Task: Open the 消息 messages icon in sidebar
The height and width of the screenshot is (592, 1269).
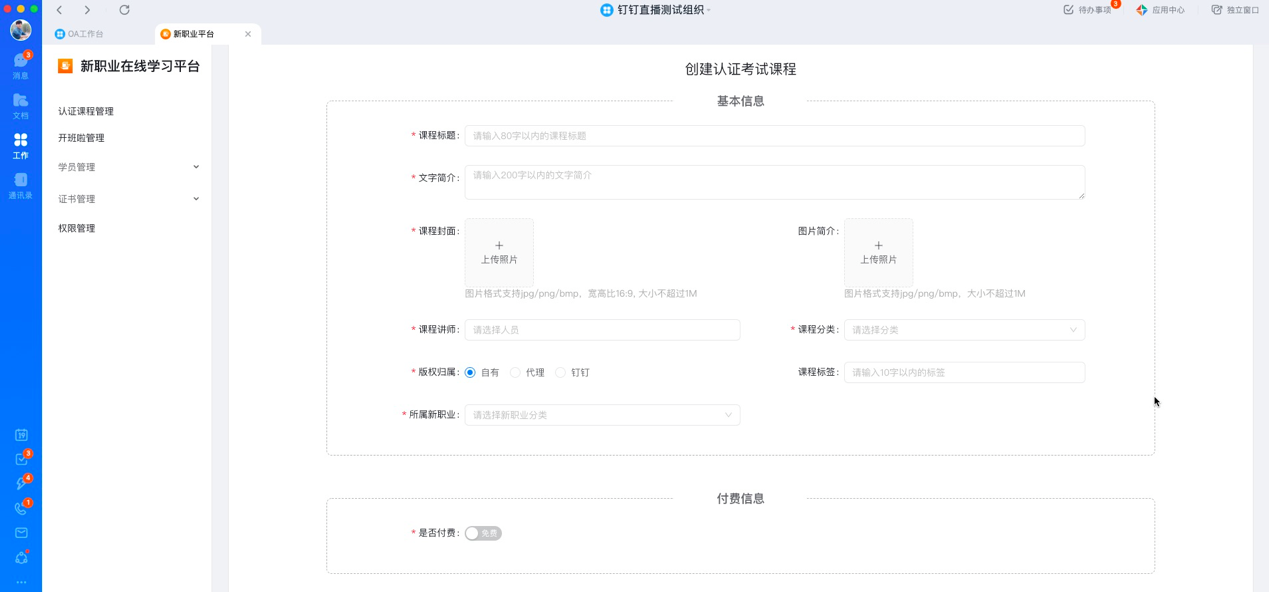Action: coord(20,65)
